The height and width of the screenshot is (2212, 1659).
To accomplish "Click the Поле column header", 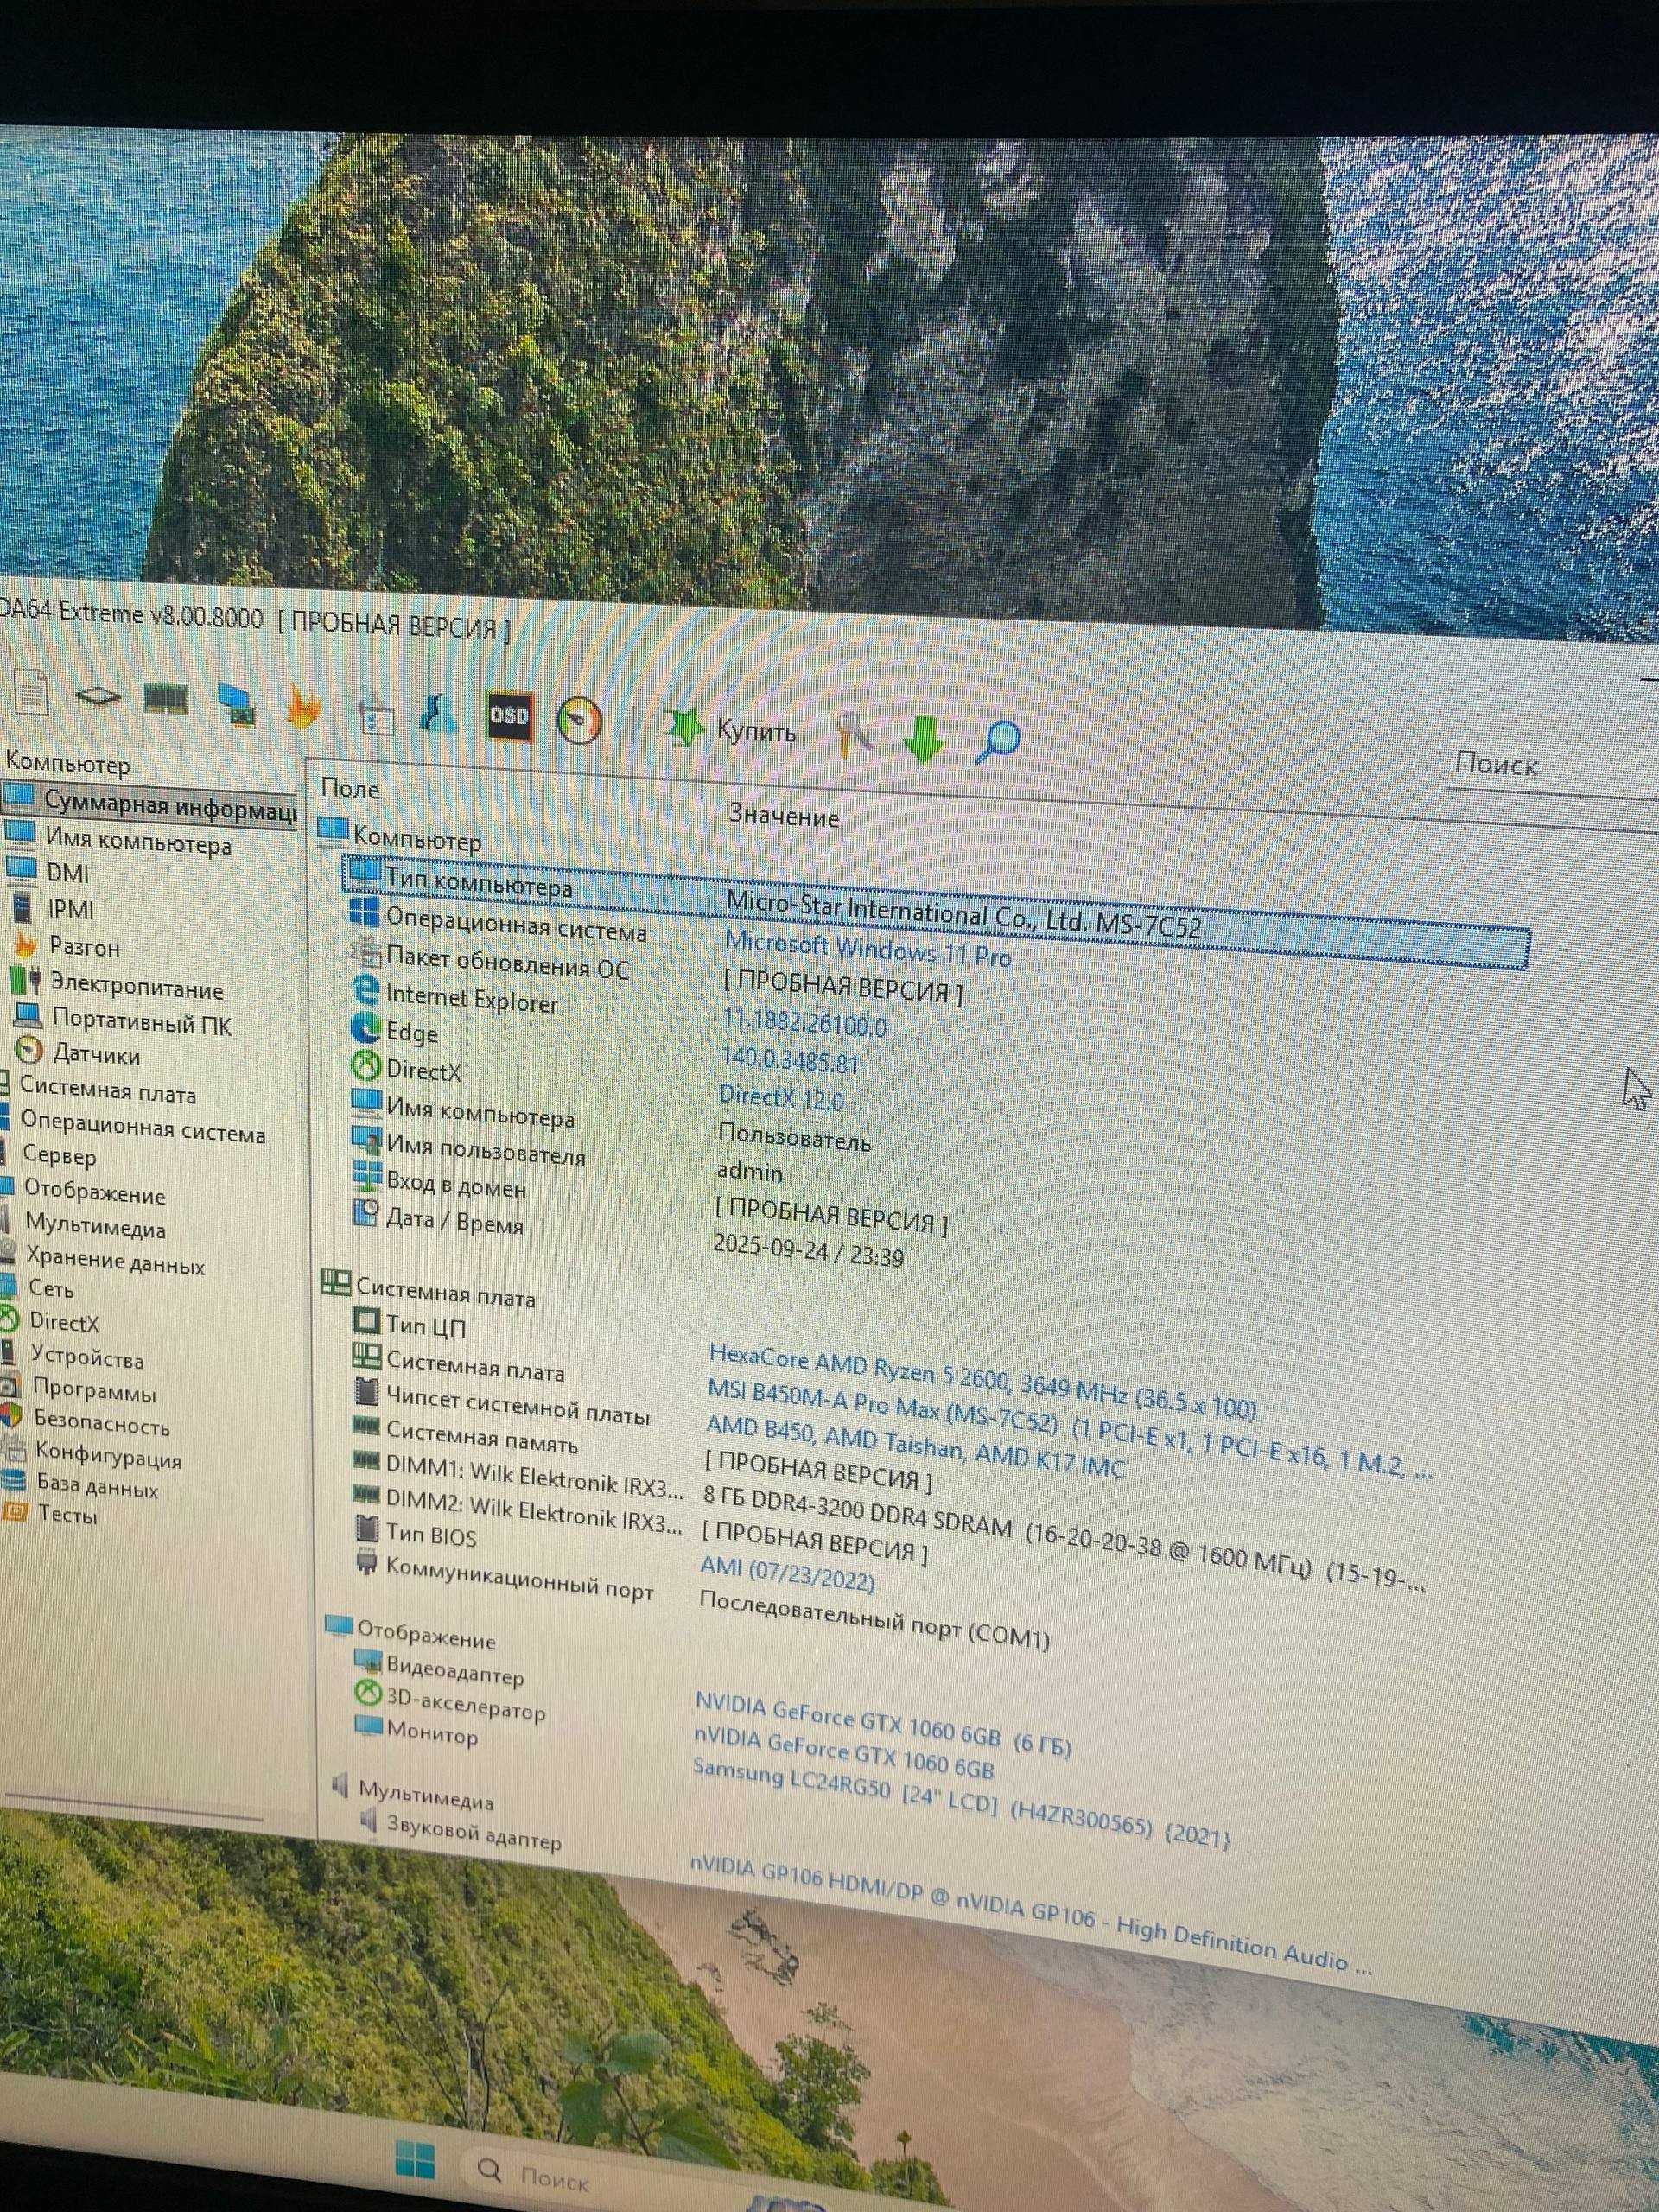I will tap(350, 788).
